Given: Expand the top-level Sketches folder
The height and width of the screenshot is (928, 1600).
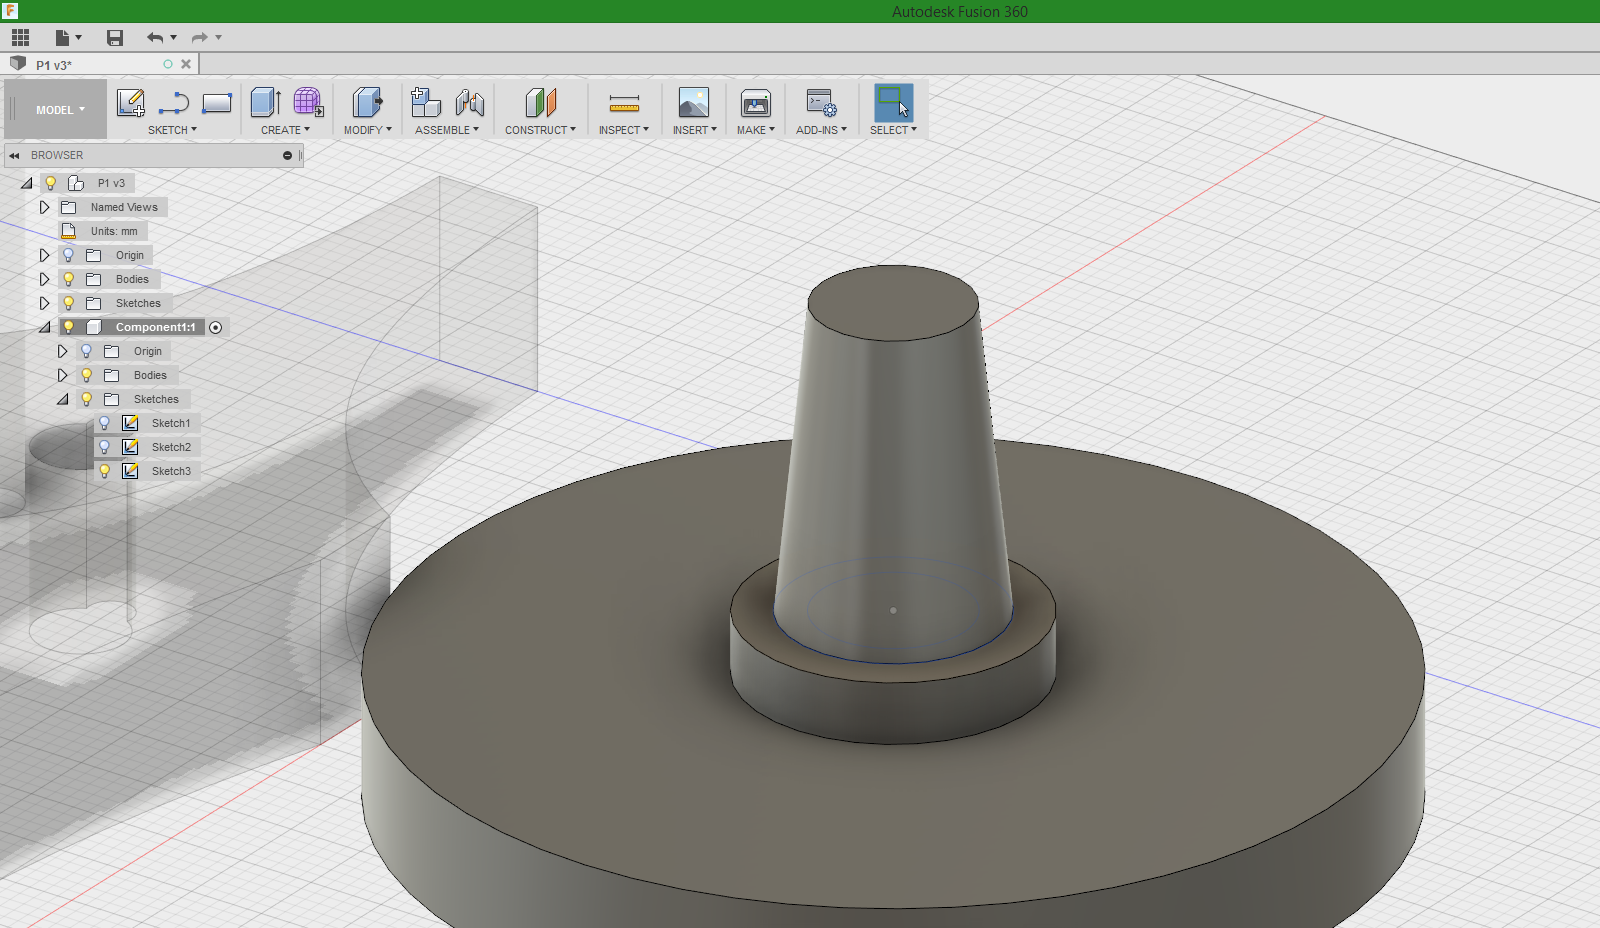Looking at the screenshot, I should point(44,303).
